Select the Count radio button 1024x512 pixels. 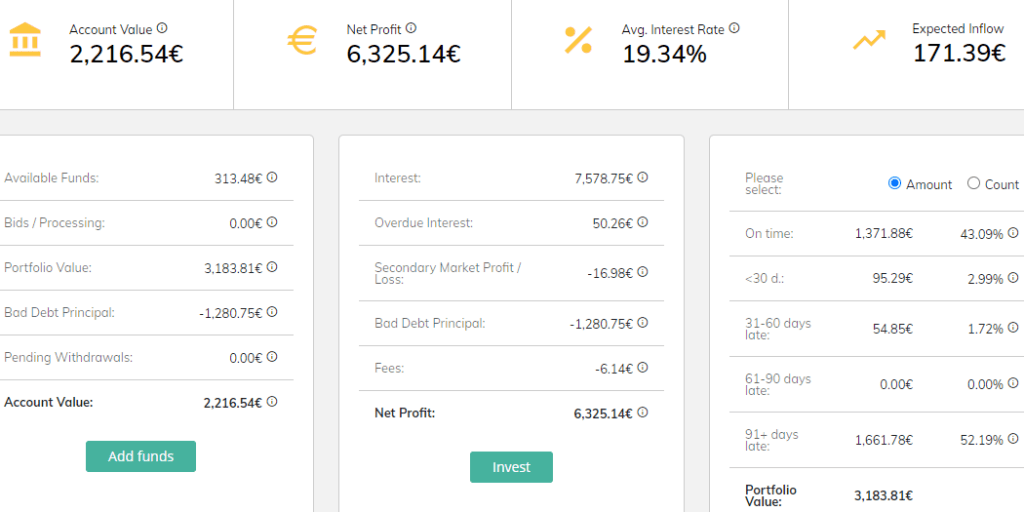coord(973,184)
